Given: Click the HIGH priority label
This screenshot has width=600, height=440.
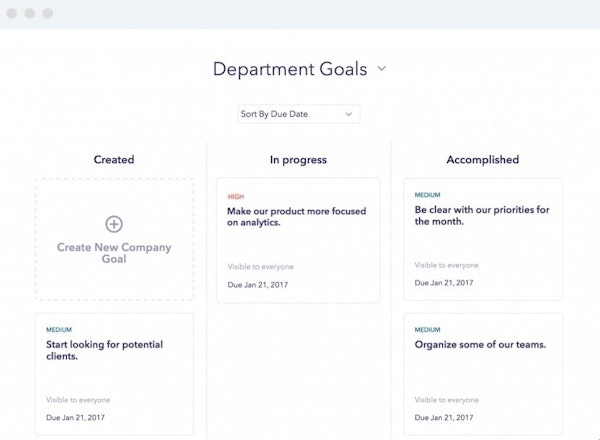Looking at the screenshot, I should [236, 197].
